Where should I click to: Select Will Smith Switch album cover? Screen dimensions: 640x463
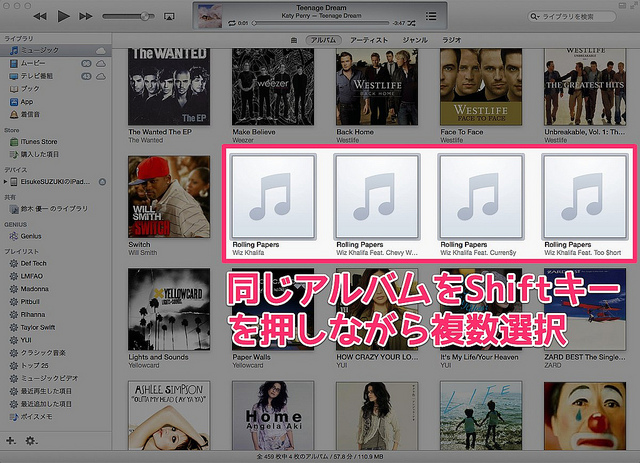169,196
